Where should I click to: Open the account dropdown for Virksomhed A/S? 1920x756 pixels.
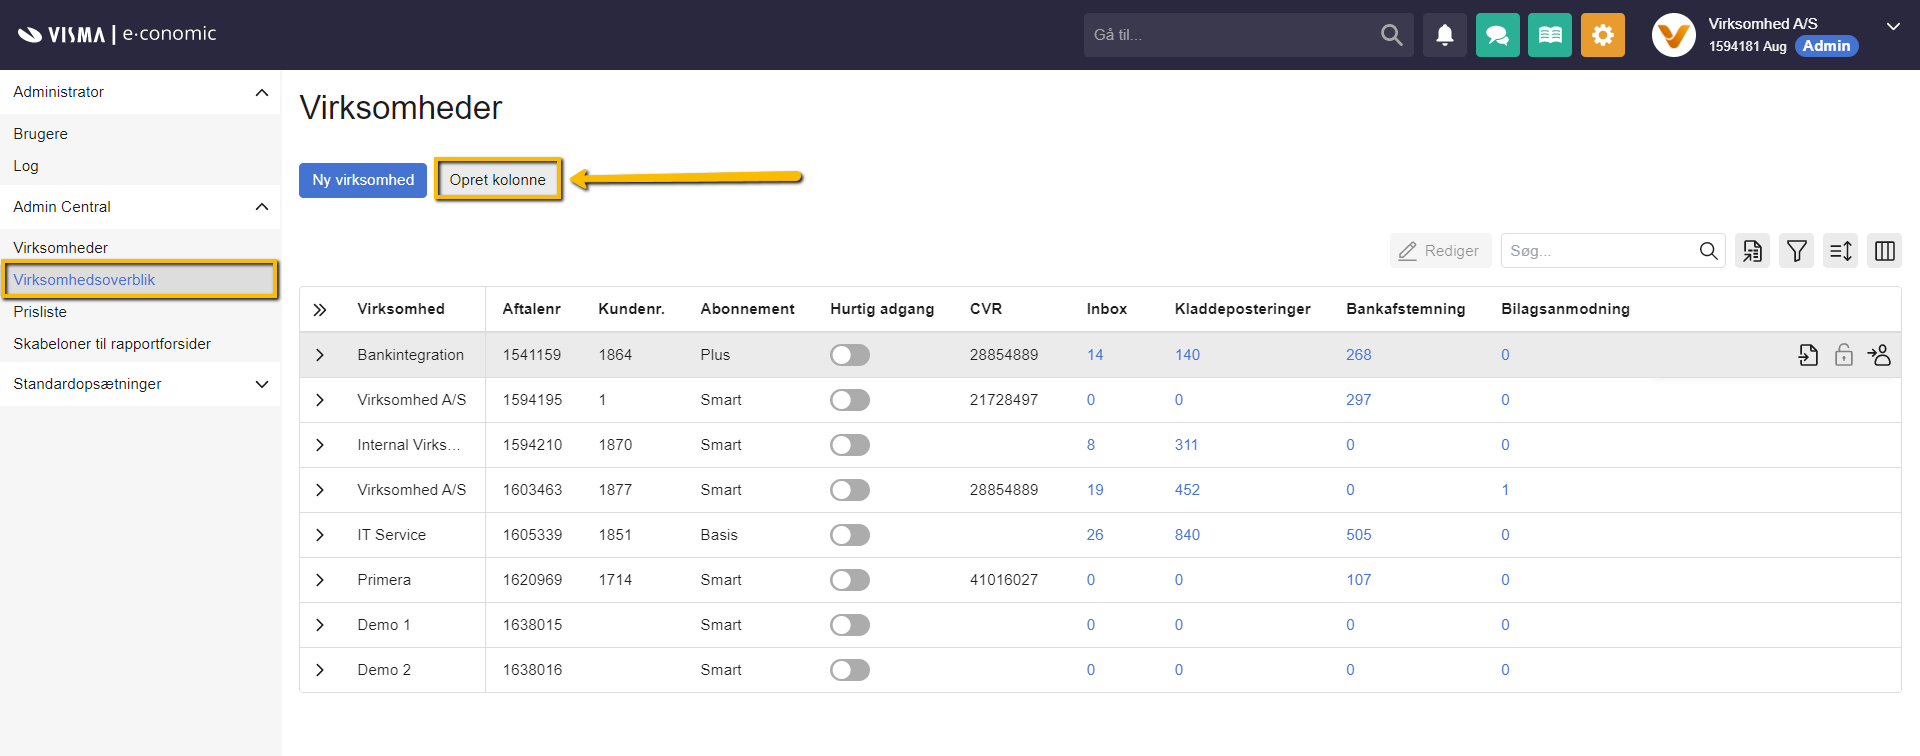[1892, 27]
